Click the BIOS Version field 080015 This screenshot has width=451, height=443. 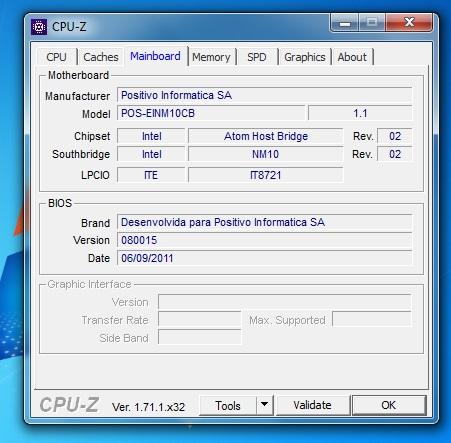tap(265, 240)
